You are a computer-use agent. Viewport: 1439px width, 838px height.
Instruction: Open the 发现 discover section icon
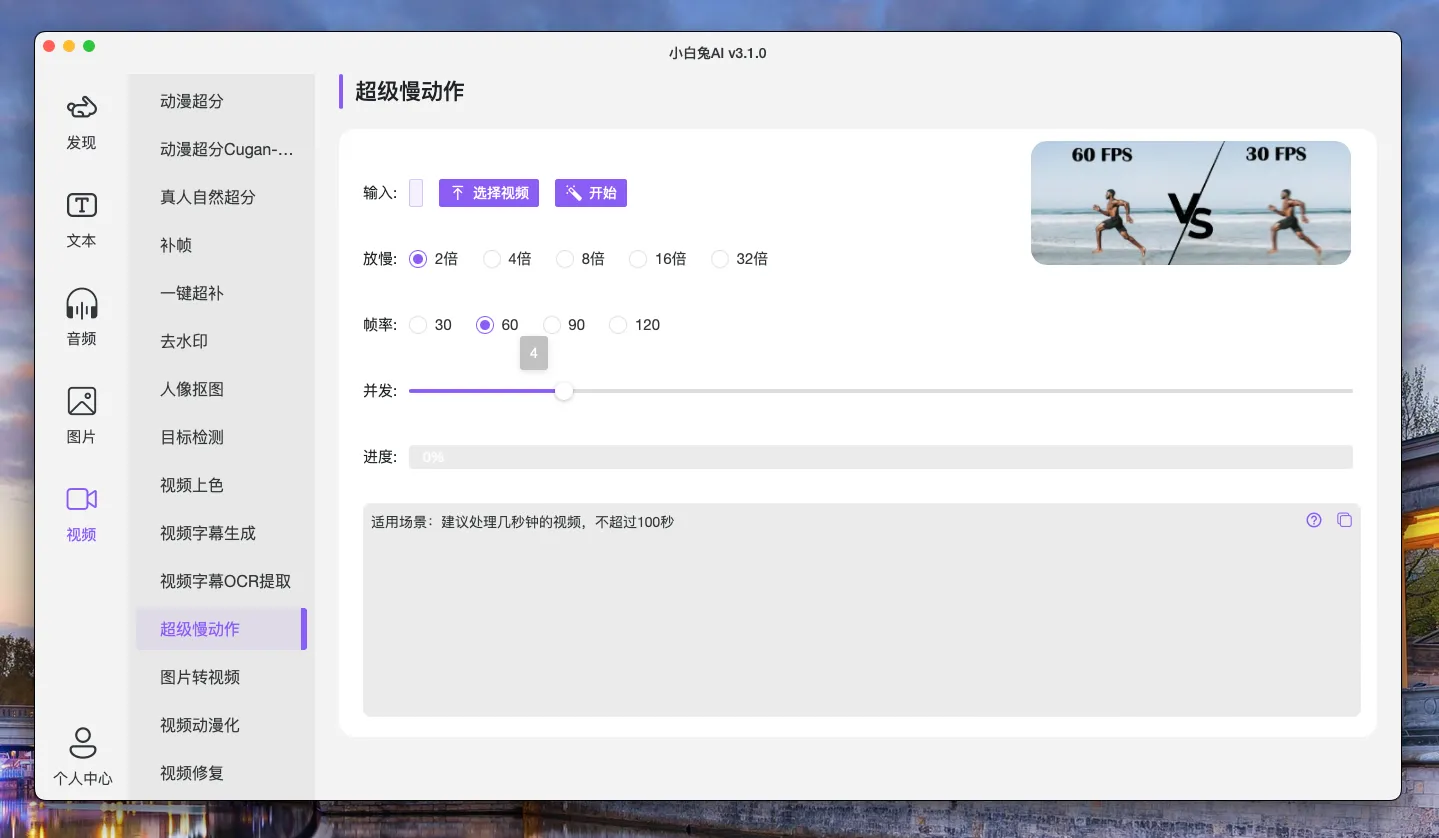(81, 108)
